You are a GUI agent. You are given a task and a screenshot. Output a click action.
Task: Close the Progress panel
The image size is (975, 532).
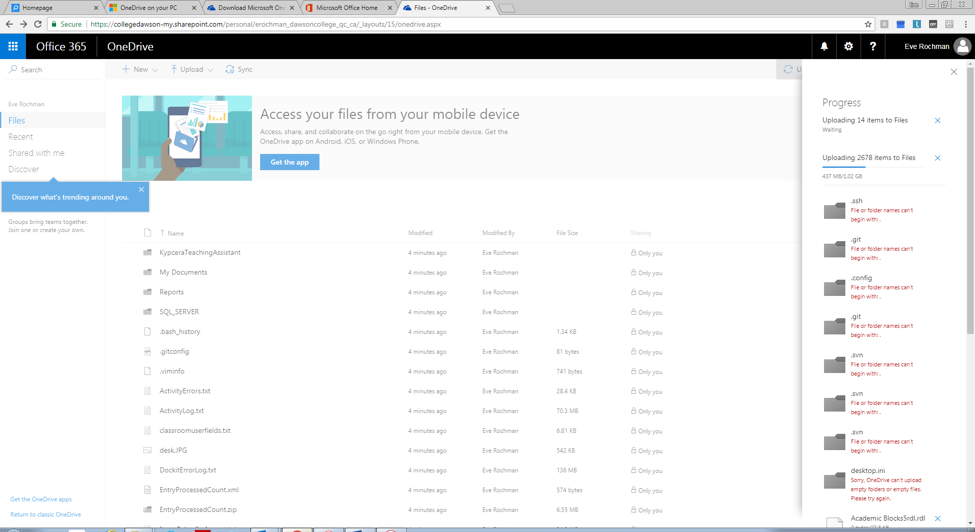click(x=954, y=72)
